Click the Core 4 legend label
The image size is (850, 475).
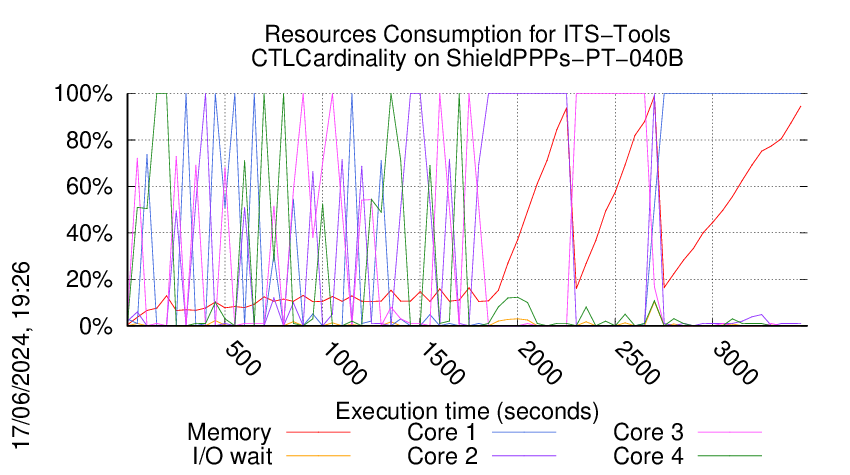648,456
